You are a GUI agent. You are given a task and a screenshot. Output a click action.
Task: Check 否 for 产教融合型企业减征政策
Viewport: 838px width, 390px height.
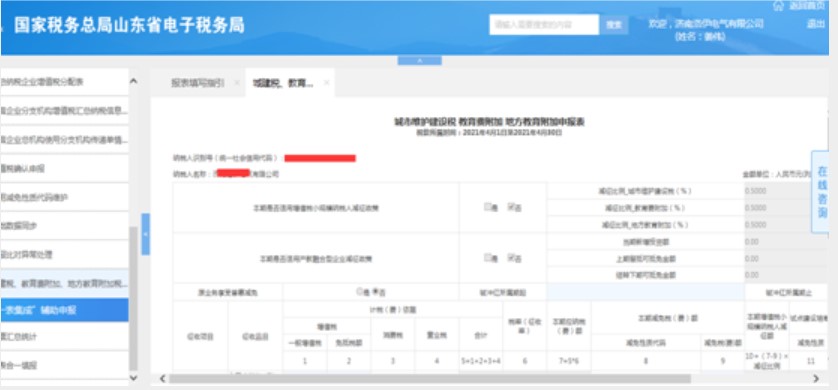(x=511, y=258)
